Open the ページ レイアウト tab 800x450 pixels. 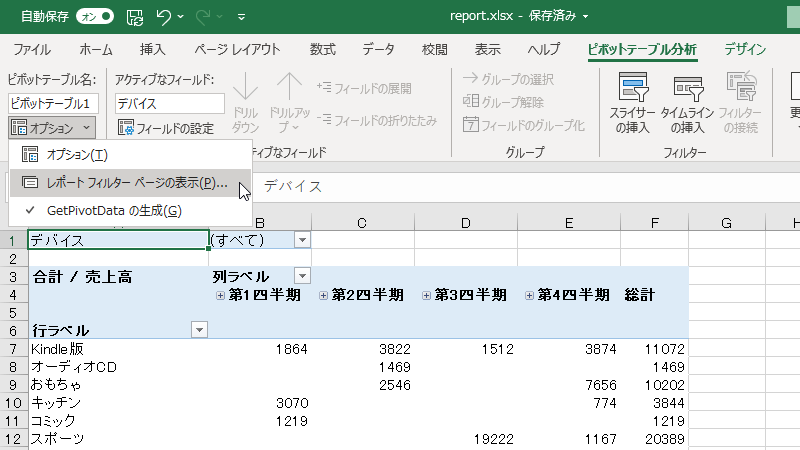[x=237, y=49]
